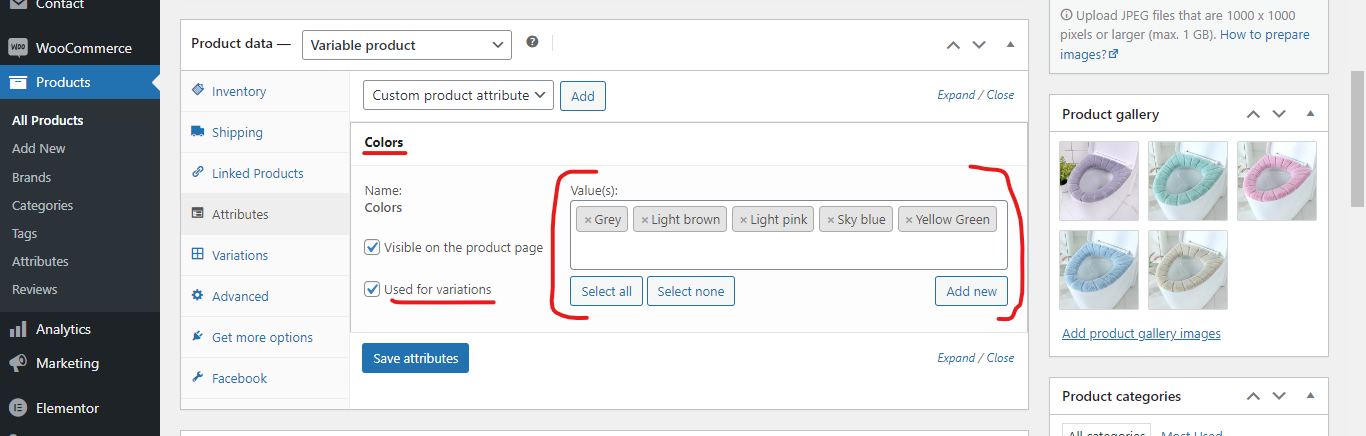Click Add product gallery images link
1366x436 pixels.
(x=1141, y=333)
